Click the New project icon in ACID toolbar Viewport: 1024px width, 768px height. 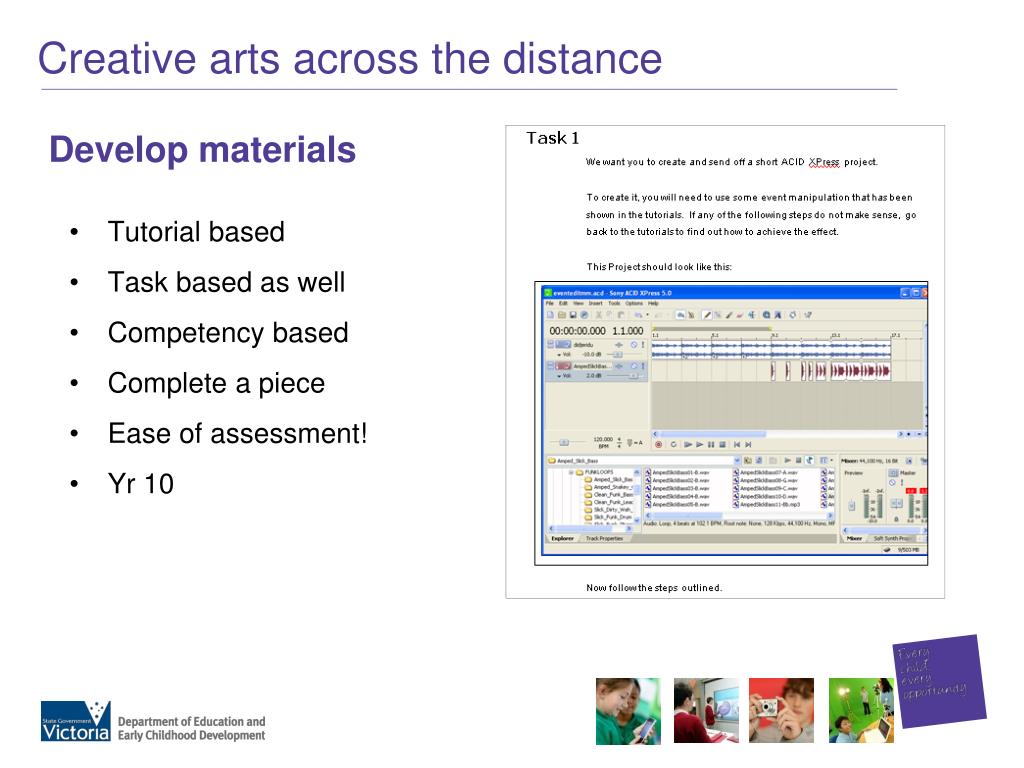(x=550, y=315)
